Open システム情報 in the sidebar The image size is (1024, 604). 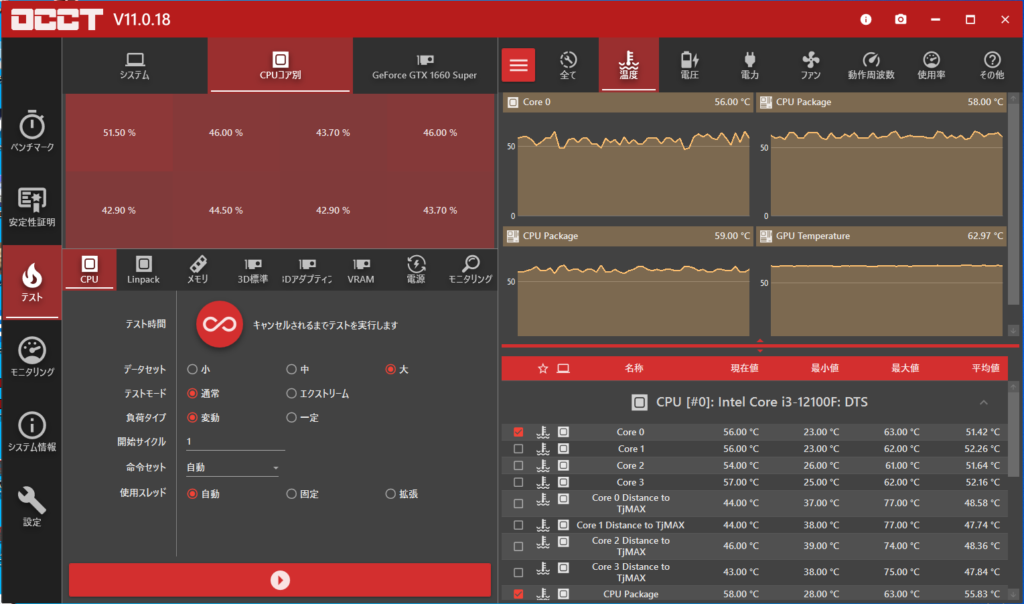click(32, 432)
